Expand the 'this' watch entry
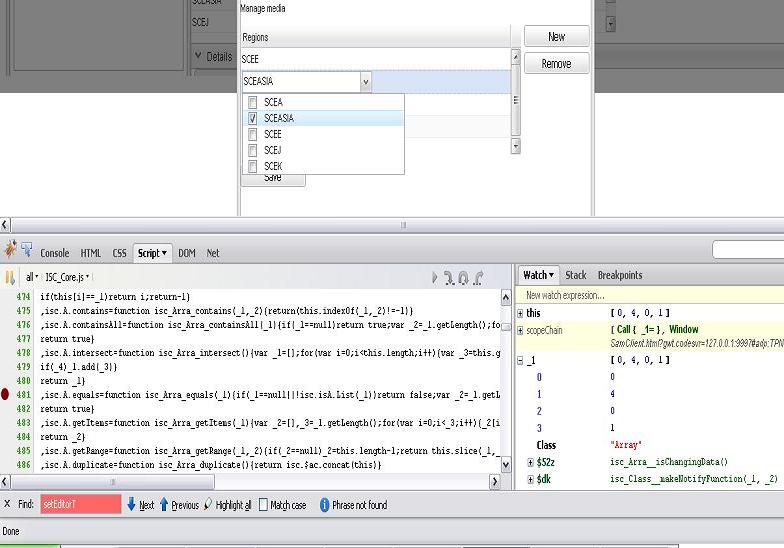The height and width of the screenshot is (548, 784). [520, 313]
